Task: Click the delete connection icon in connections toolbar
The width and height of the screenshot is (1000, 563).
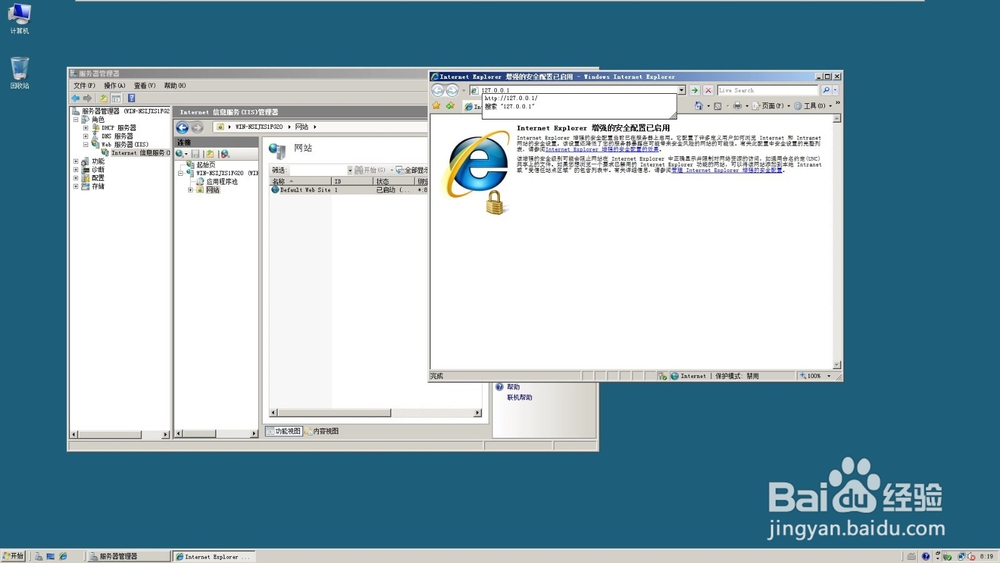Action: 224,154
